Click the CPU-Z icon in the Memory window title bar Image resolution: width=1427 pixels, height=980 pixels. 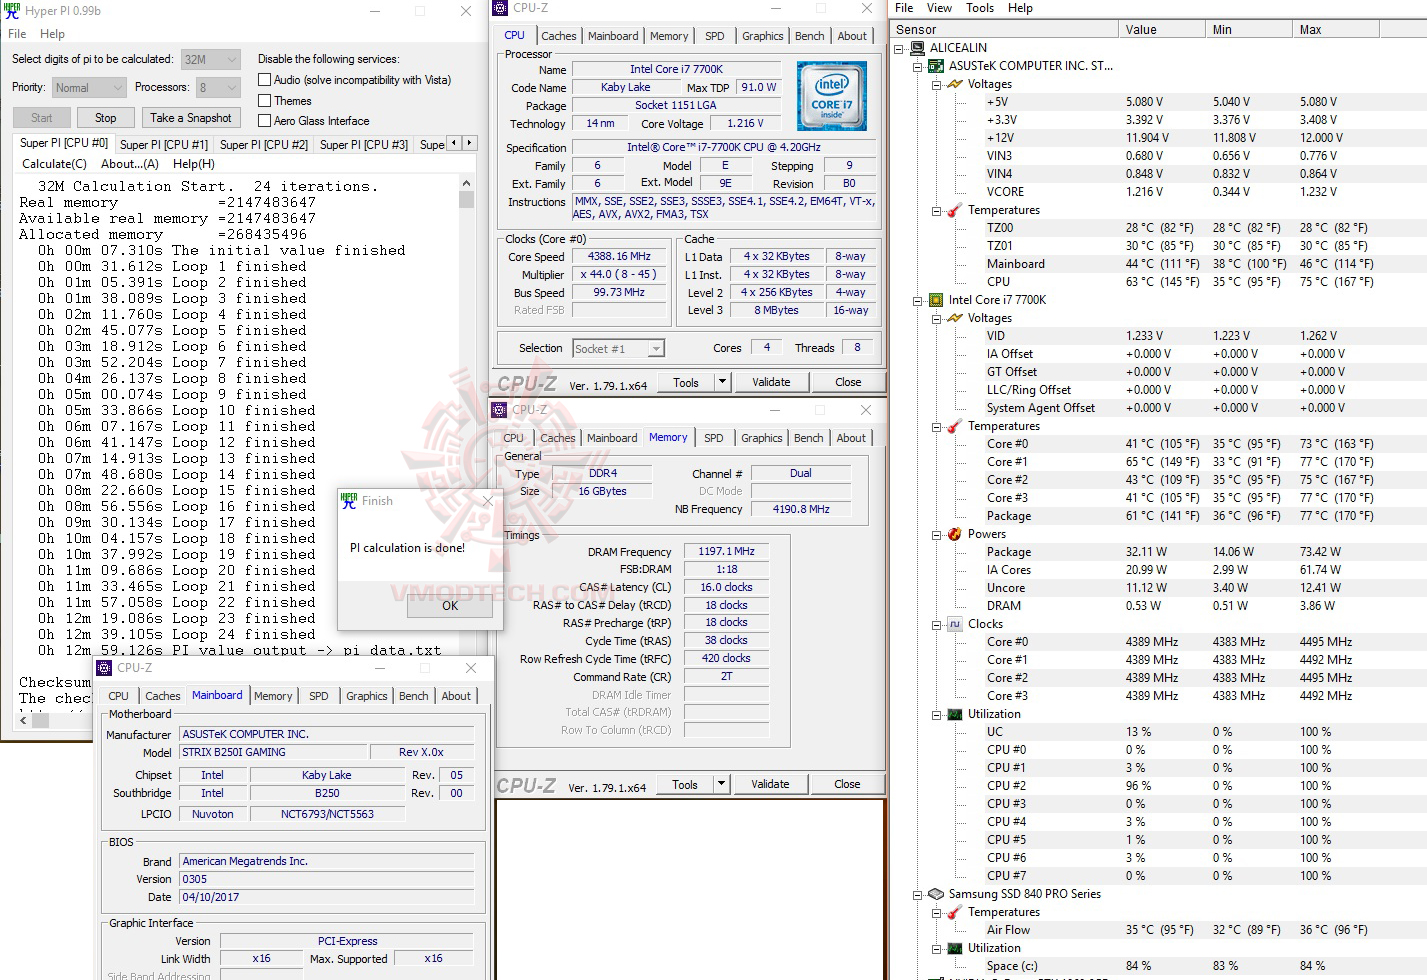500,410
